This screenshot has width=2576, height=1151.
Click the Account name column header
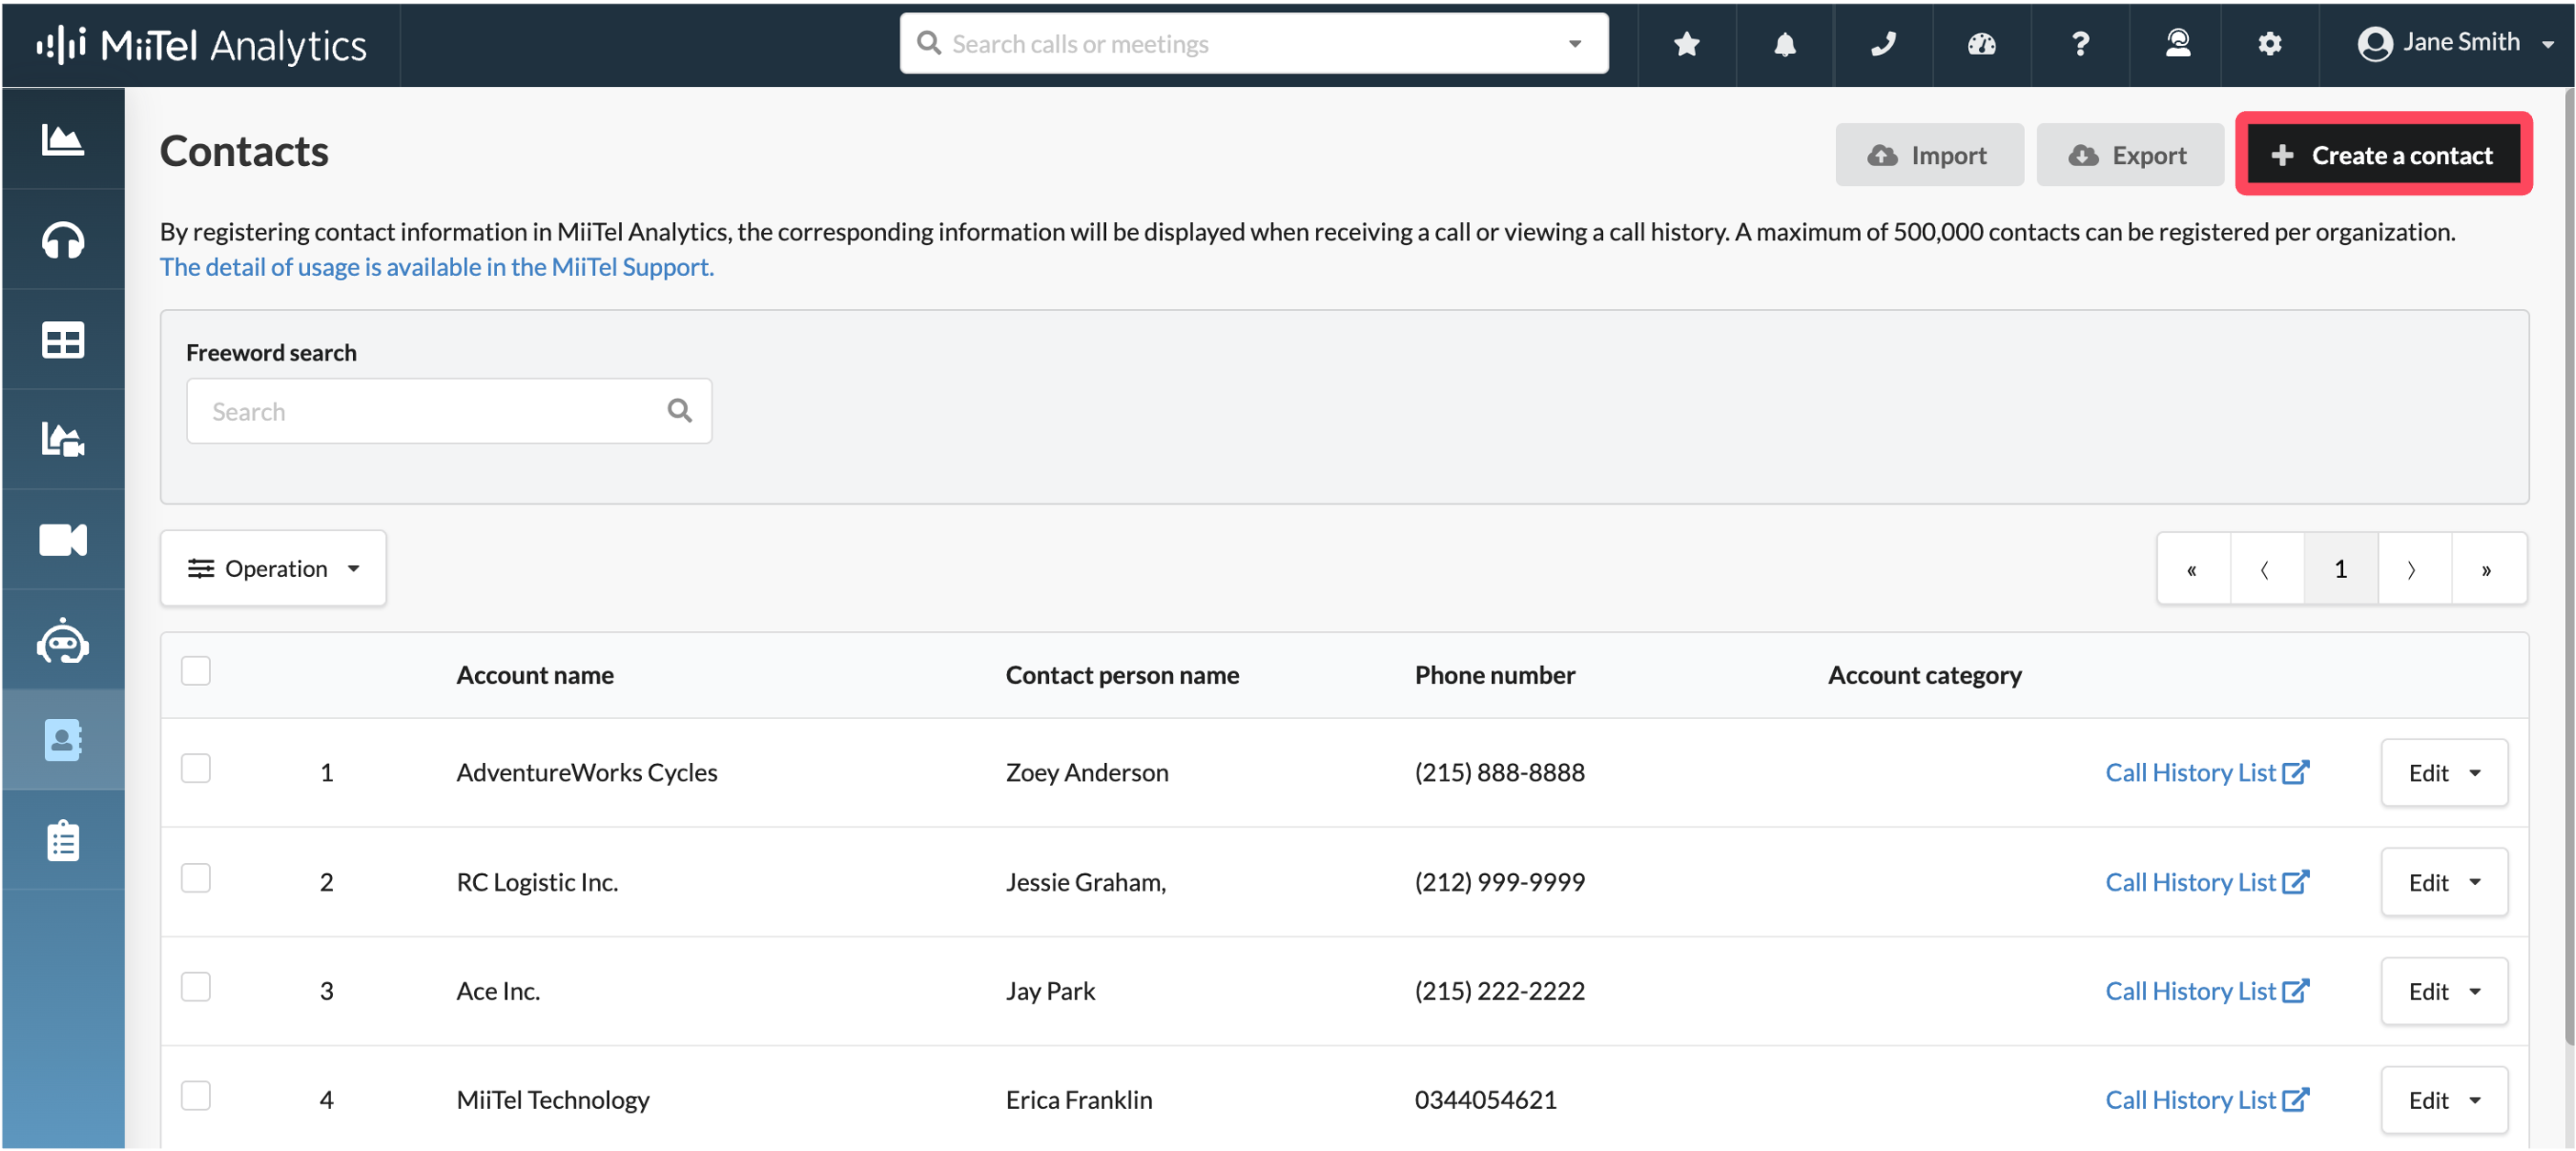coord(535,675)
